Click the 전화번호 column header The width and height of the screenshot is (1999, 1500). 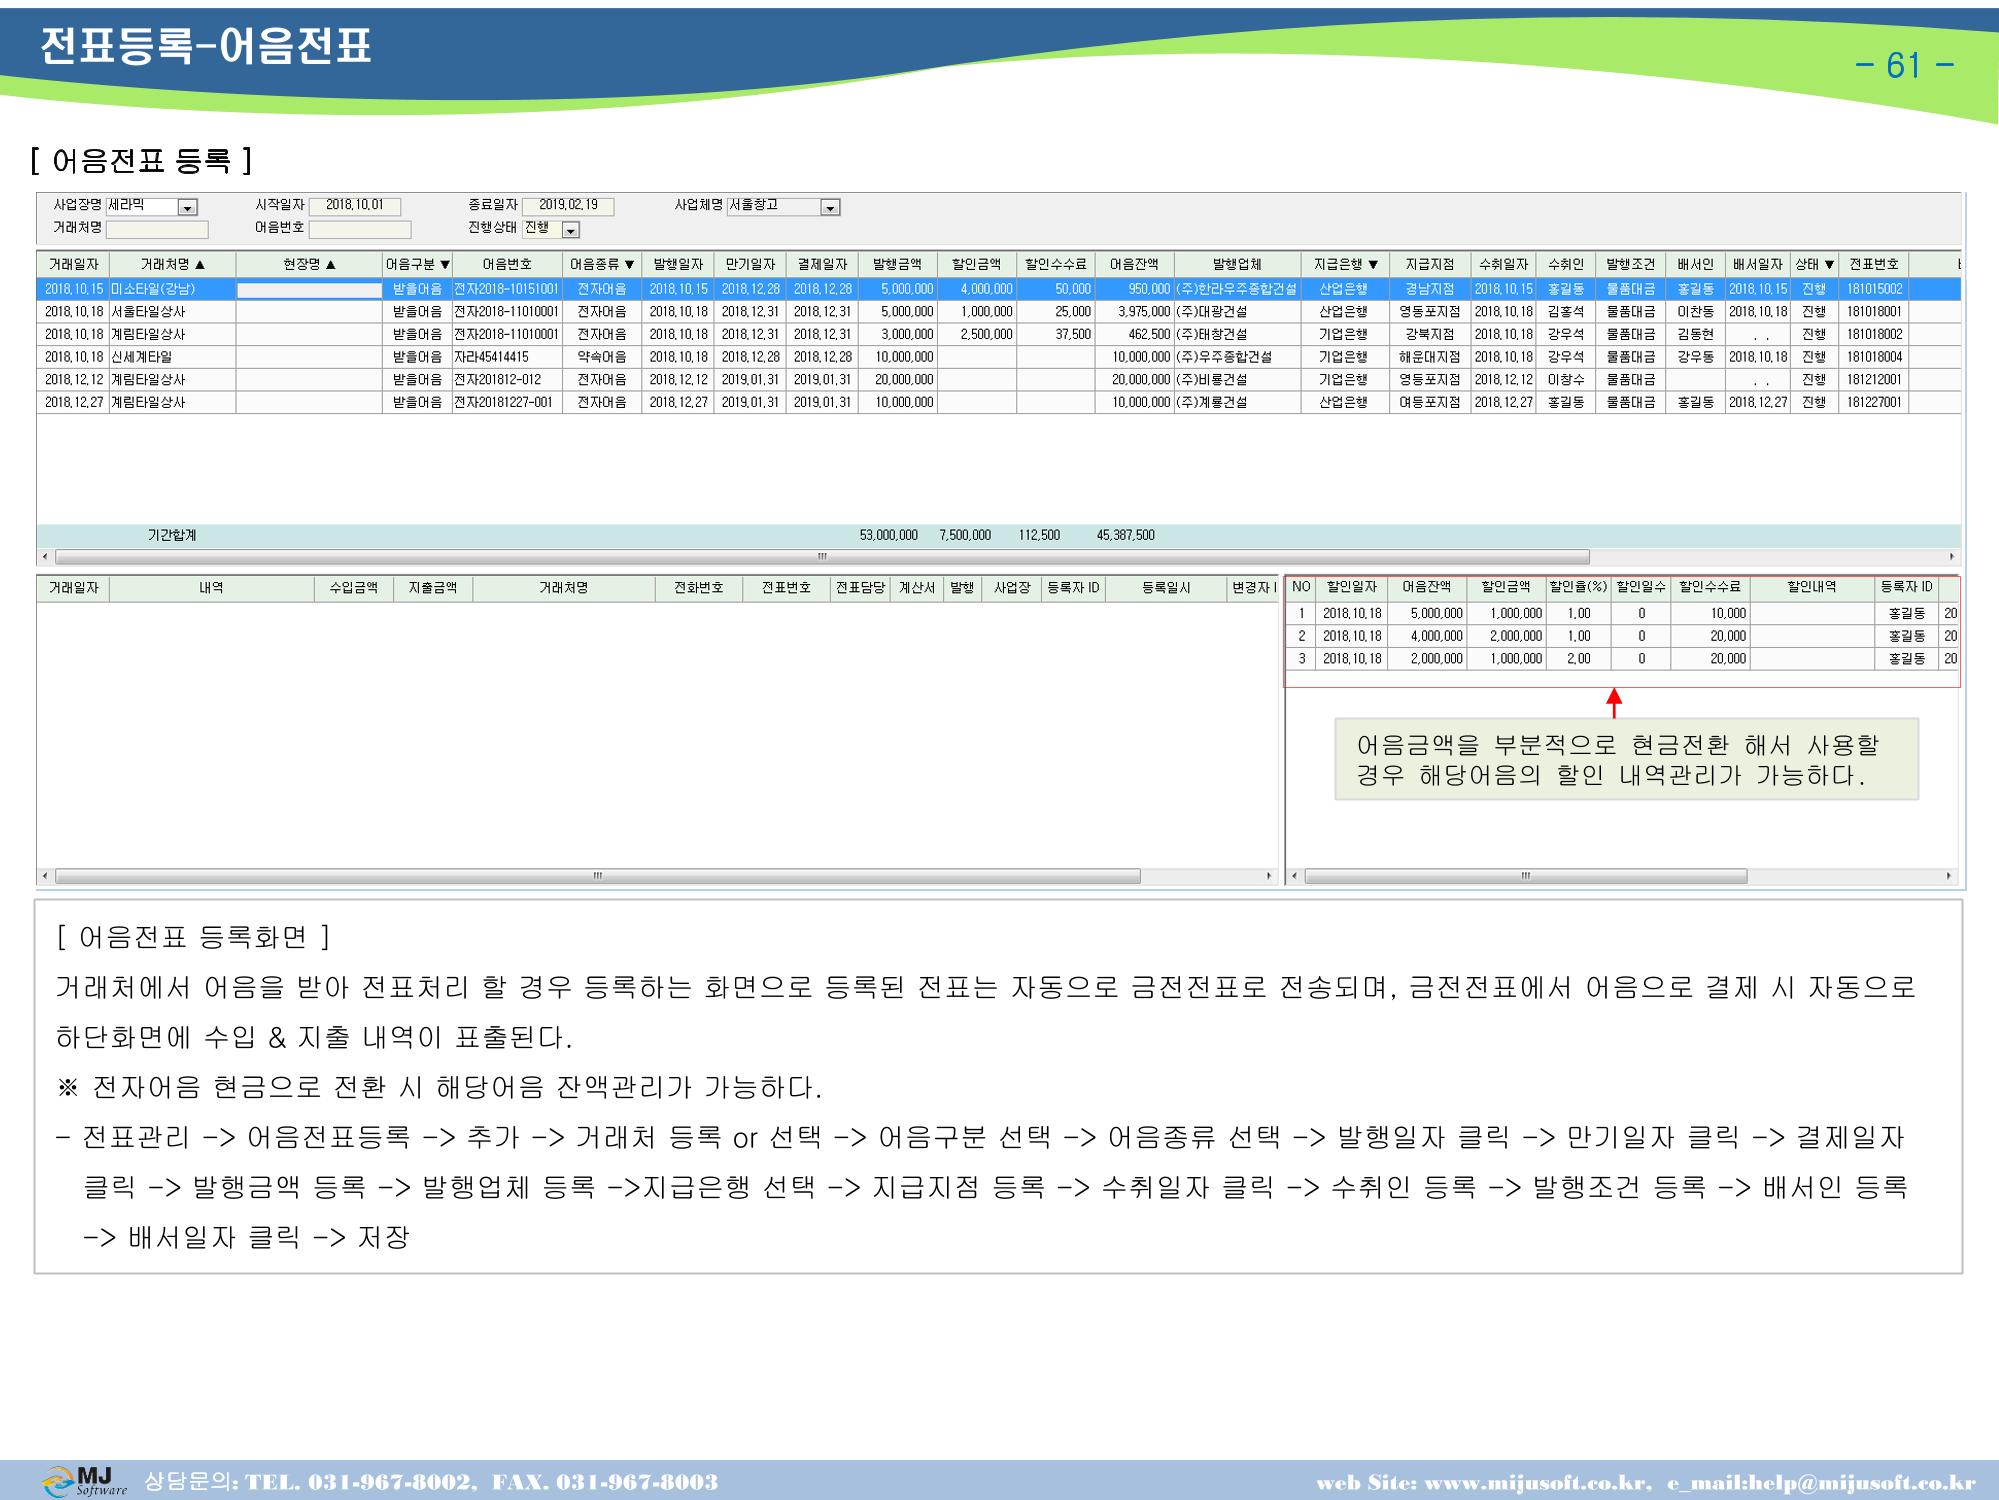698,589
